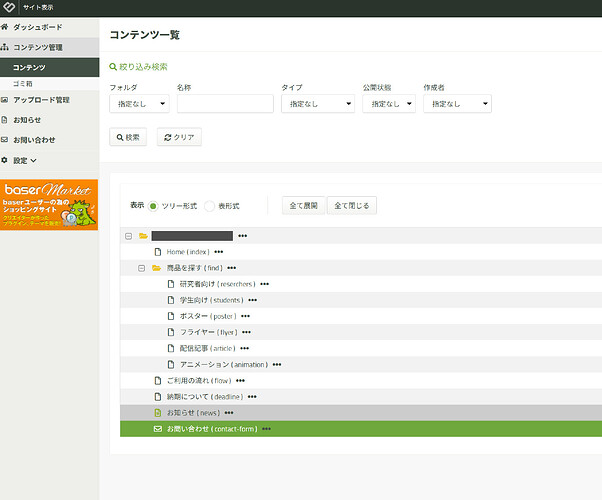
Task: Click the 名称 text input field
Action: 225,104
